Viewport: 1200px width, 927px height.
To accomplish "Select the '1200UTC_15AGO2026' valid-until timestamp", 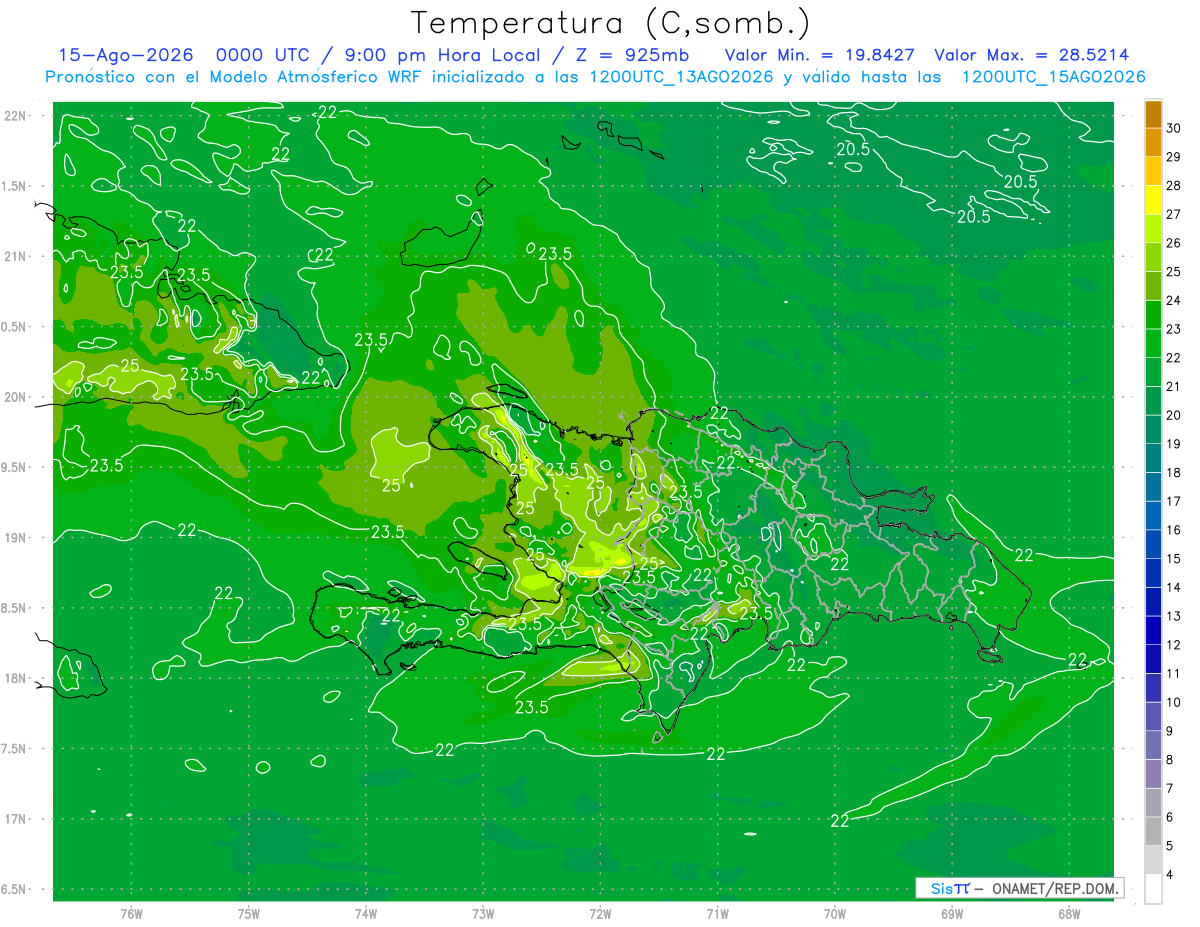I will 1054,77.
